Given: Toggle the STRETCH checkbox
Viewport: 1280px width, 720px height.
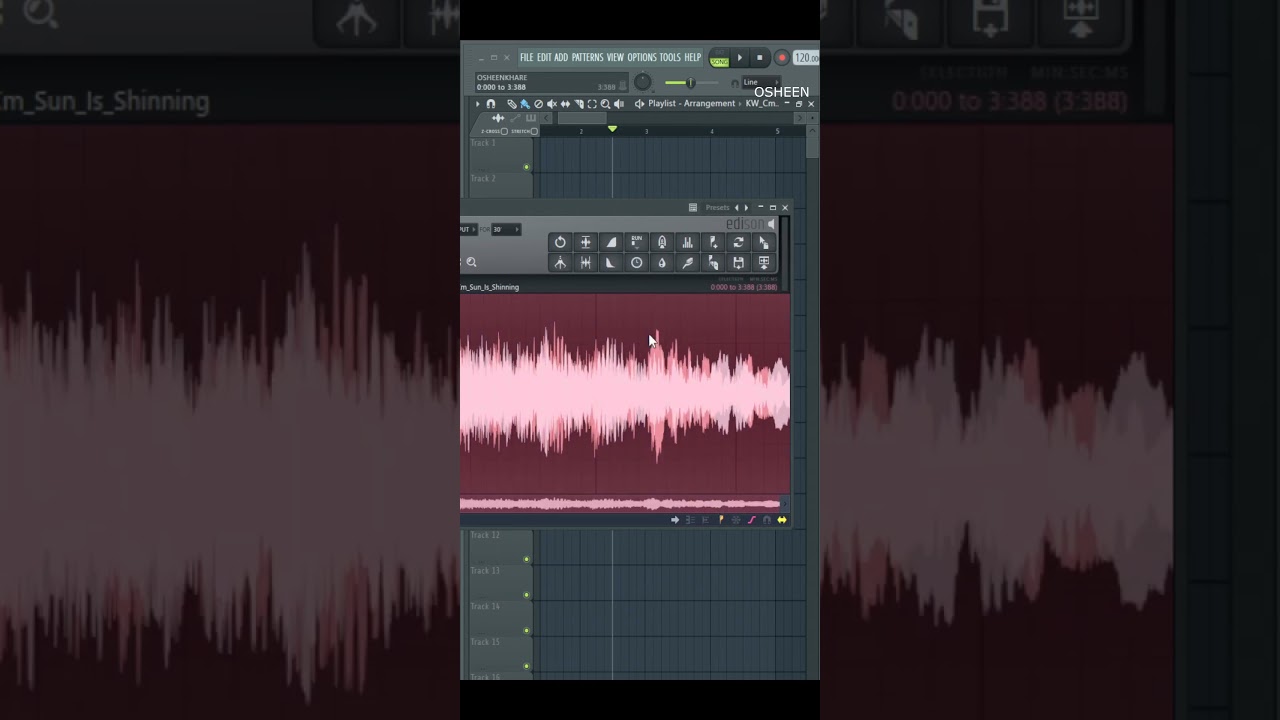Looking at the screenshot, I should [x=534, y=131].
